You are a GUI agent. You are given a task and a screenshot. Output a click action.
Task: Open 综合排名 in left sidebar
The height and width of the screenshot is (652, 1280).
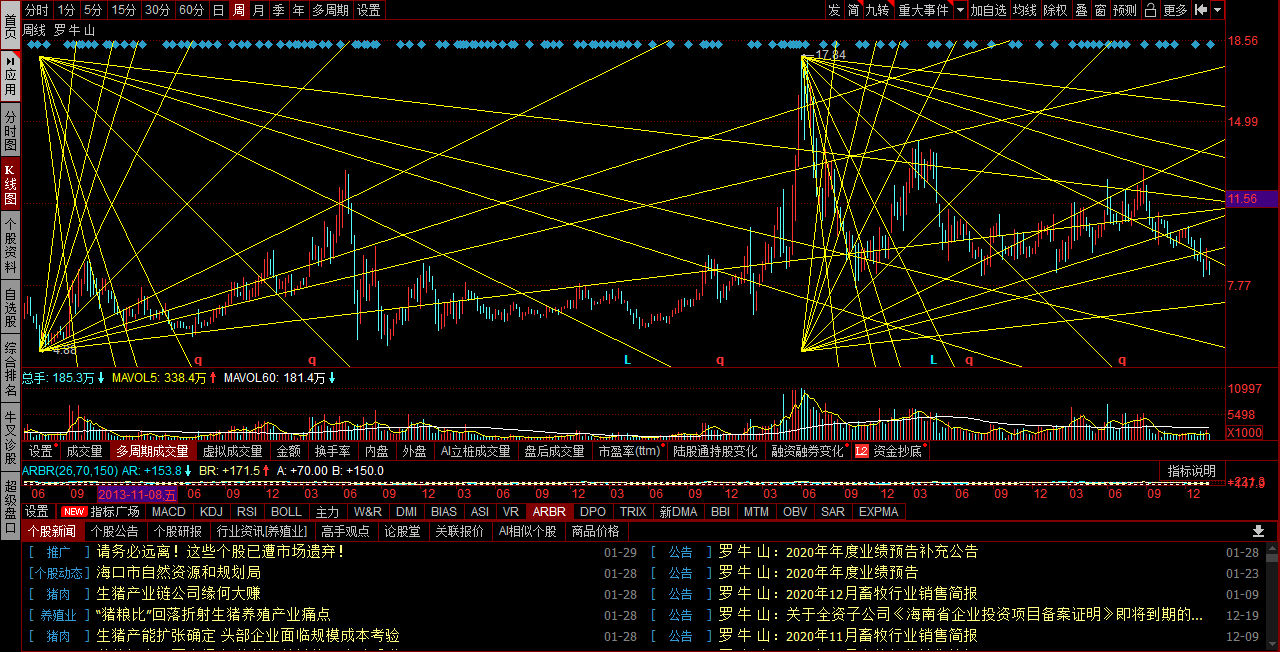pyautogui.click(x=10, y=369)
